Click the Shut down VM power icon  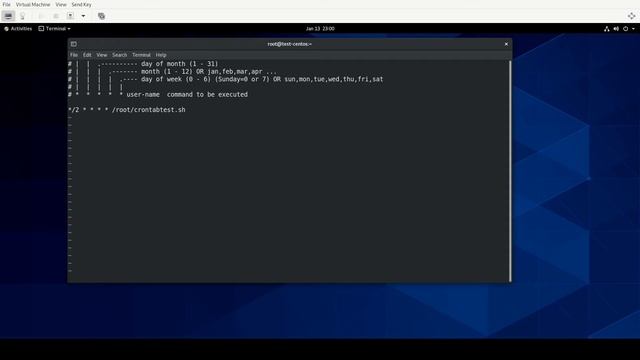(x=70, y=16)
